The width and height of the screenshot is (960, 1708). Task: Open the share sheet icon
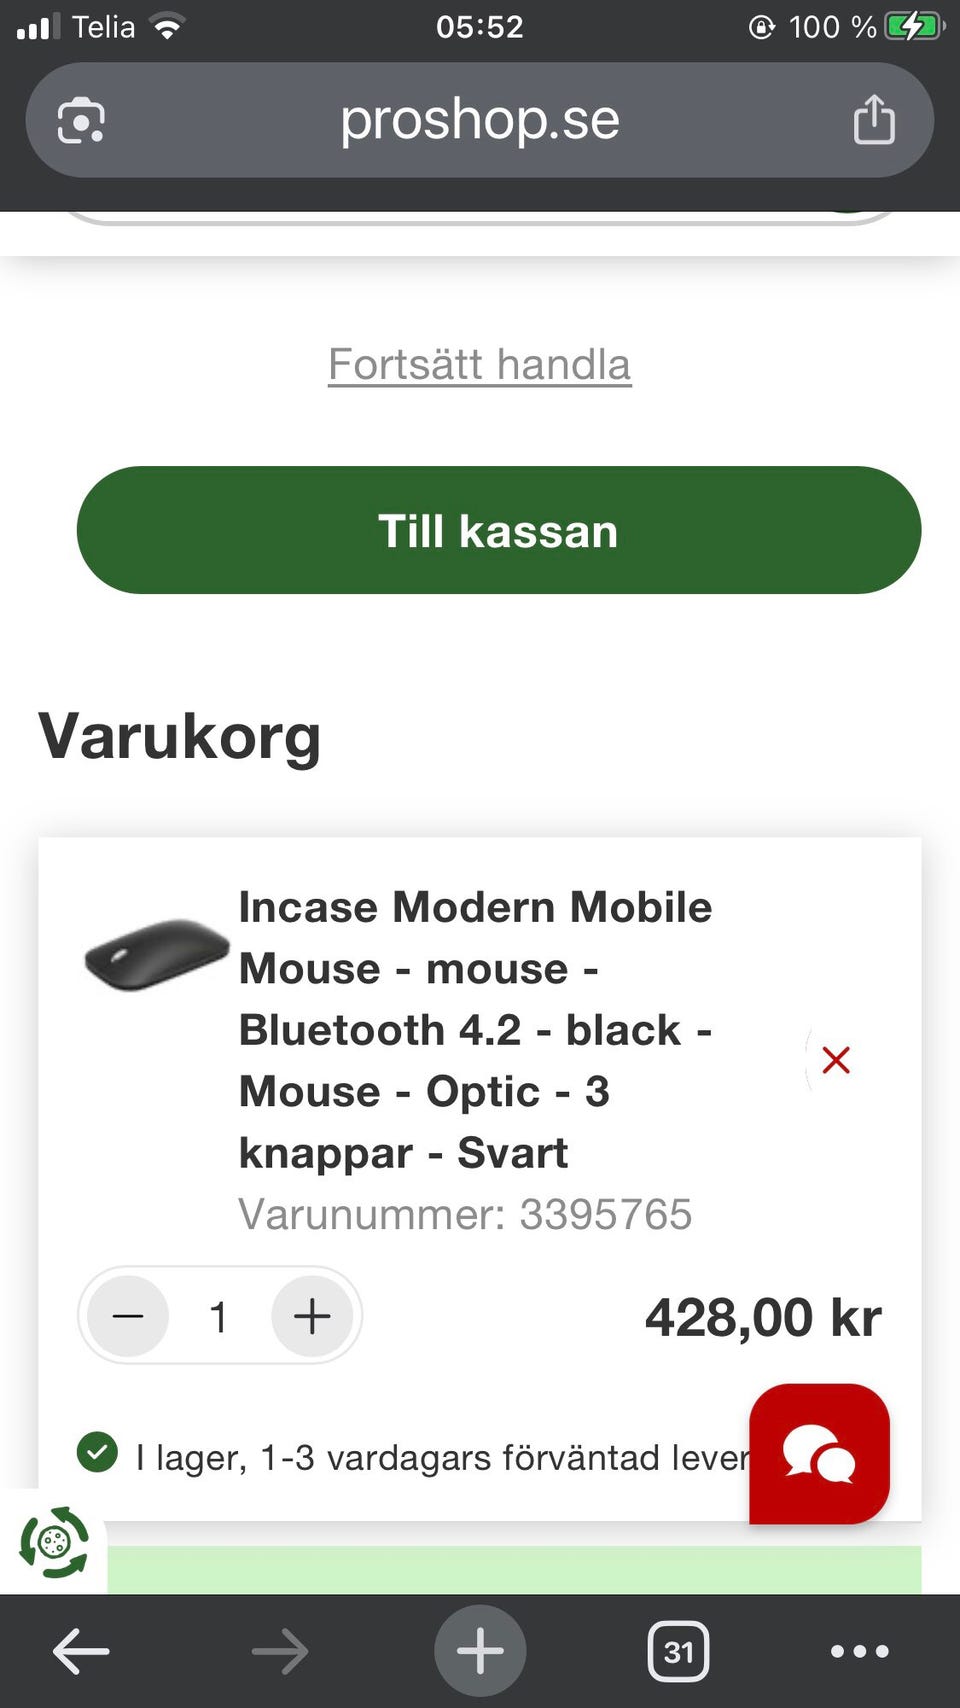pyautogui.click(x=873, y=120)
